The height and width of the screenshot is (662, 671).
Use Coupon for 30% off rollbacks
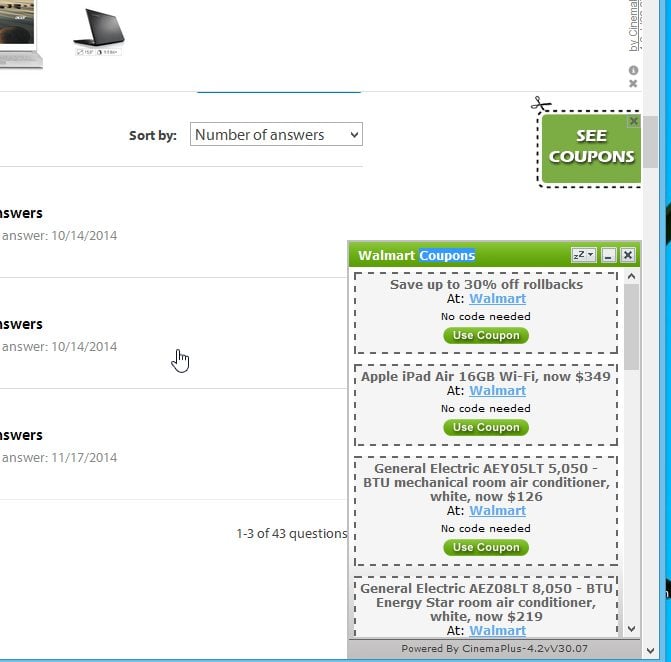click(x=486, y=335)
